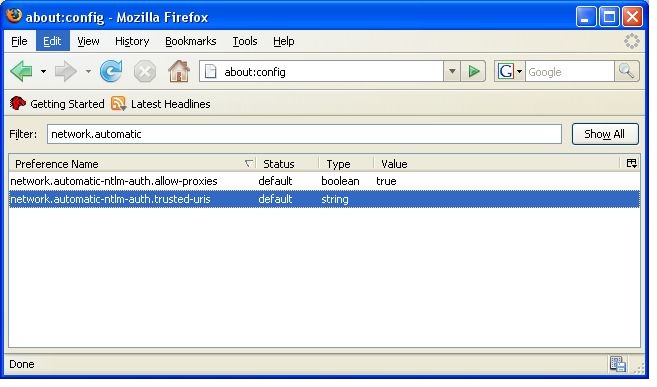Image resolution: width=657 pixels, height=387 pixels.
Task: Open the Latest Headlines bookmark
Action: click(x=161, y=104)
